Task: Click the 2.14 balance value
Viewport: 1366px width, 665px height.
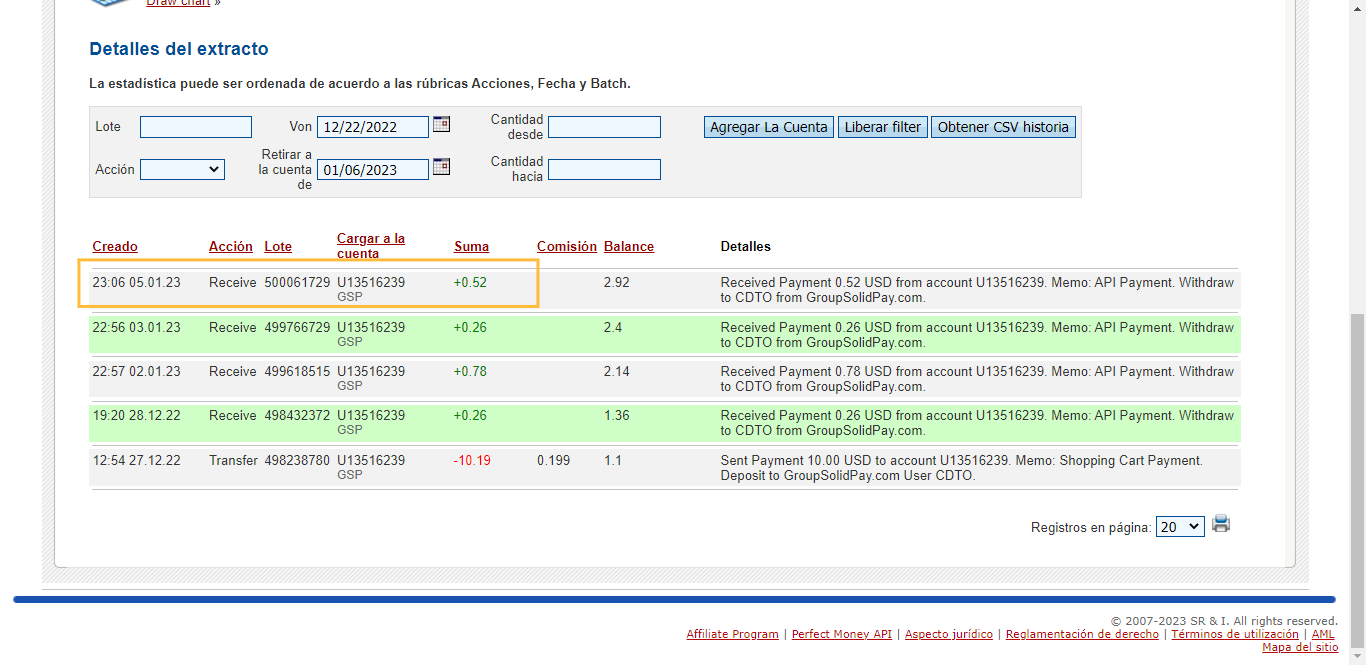Action: (617, 371)
